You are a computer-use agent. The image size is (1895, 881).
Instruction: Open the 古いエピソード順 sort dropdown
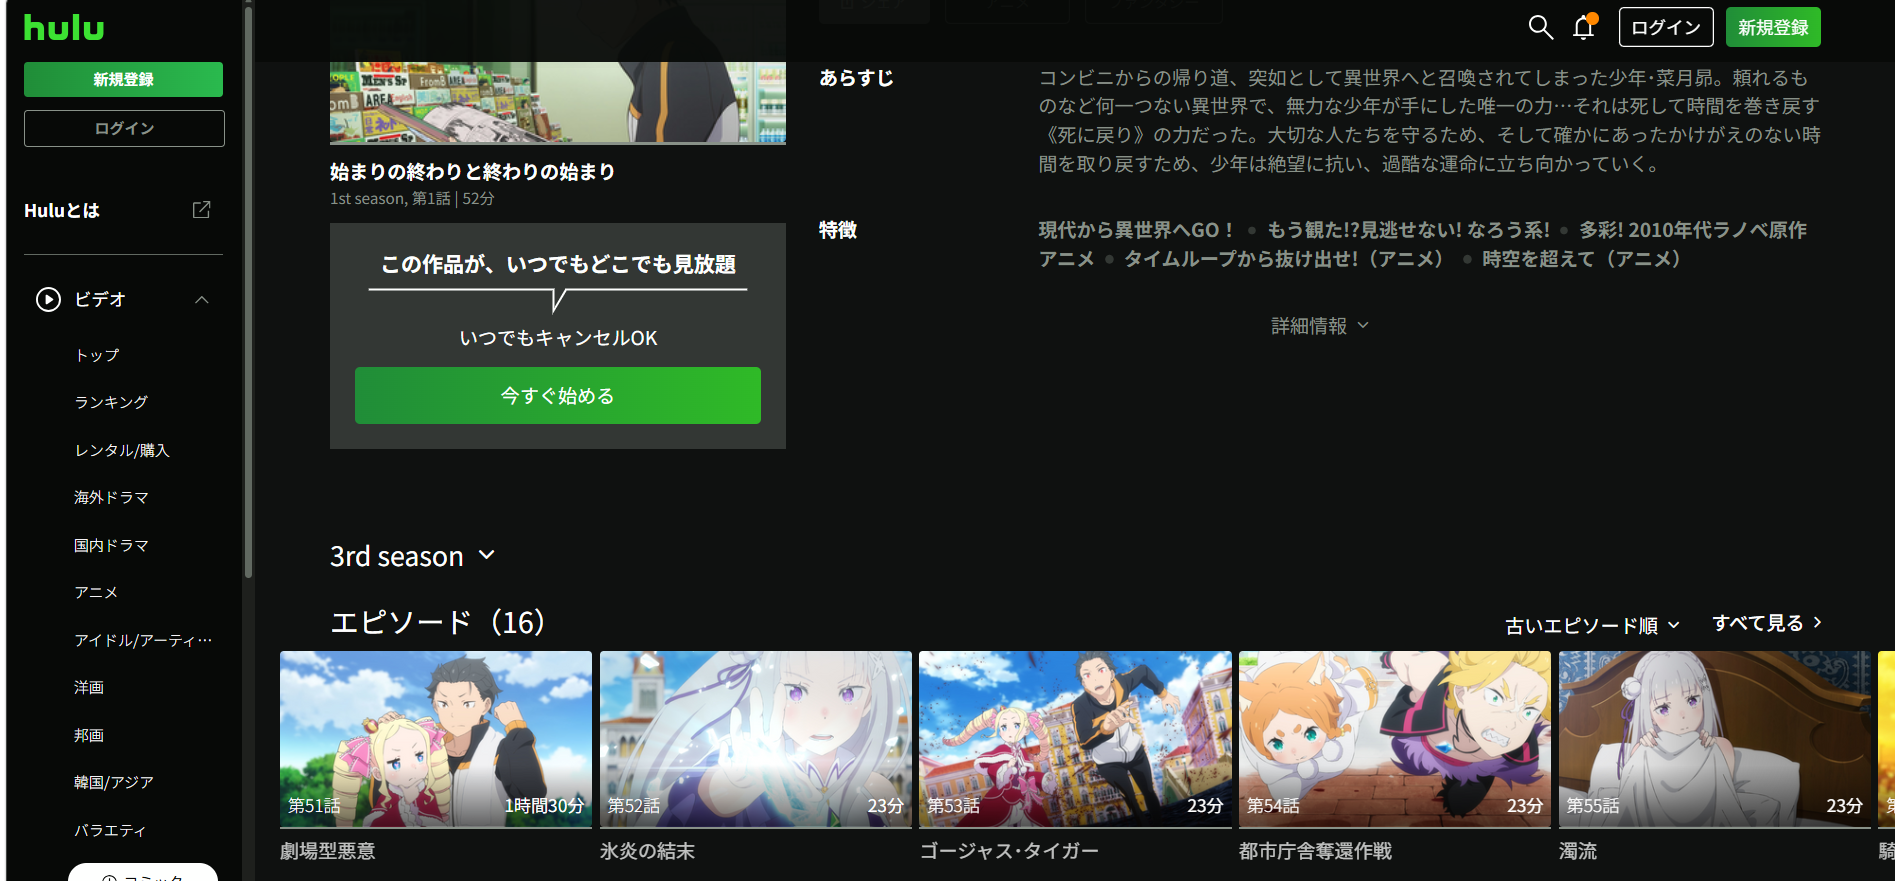(1592, 625)
